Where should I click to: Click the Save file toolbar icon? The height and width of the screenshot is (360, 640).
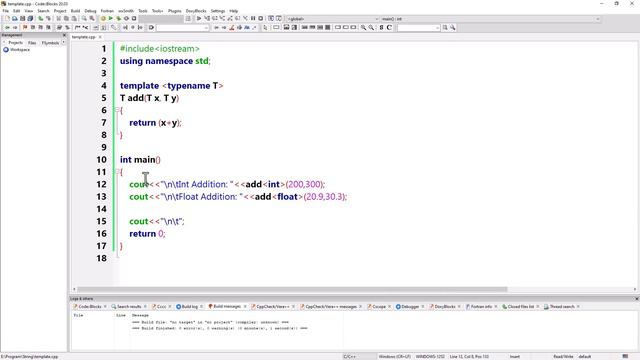tap(22, 19)
